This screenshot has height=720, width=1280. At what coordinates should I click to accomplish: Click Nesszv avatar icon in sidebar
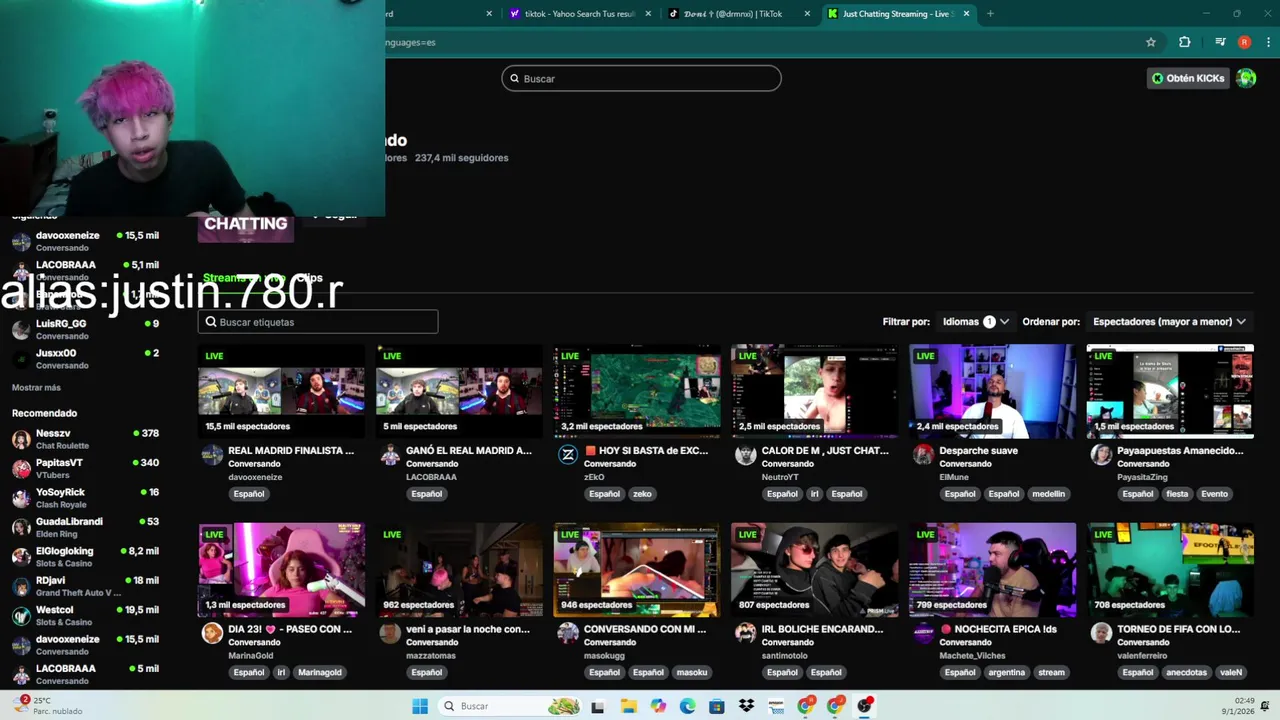tap(21, 439)
